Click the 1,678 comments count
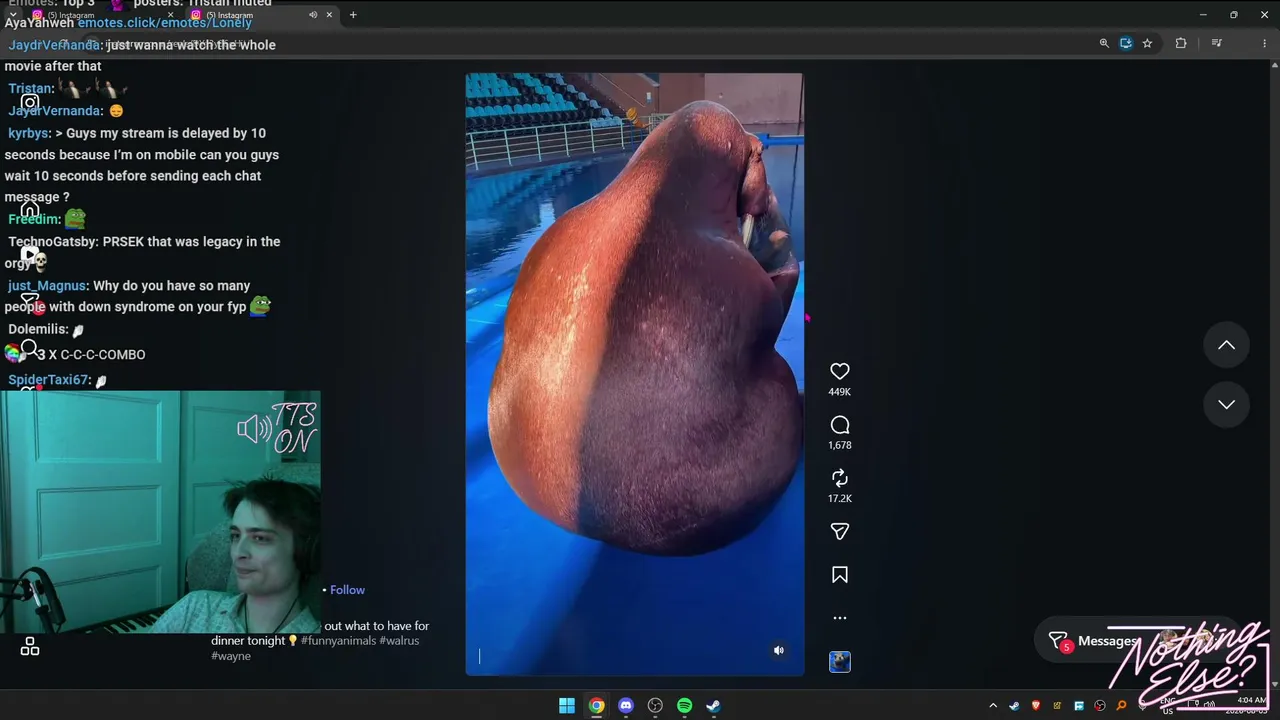Image resolution: width=1280 pixels, height=720 pixels. click(840, 445)
